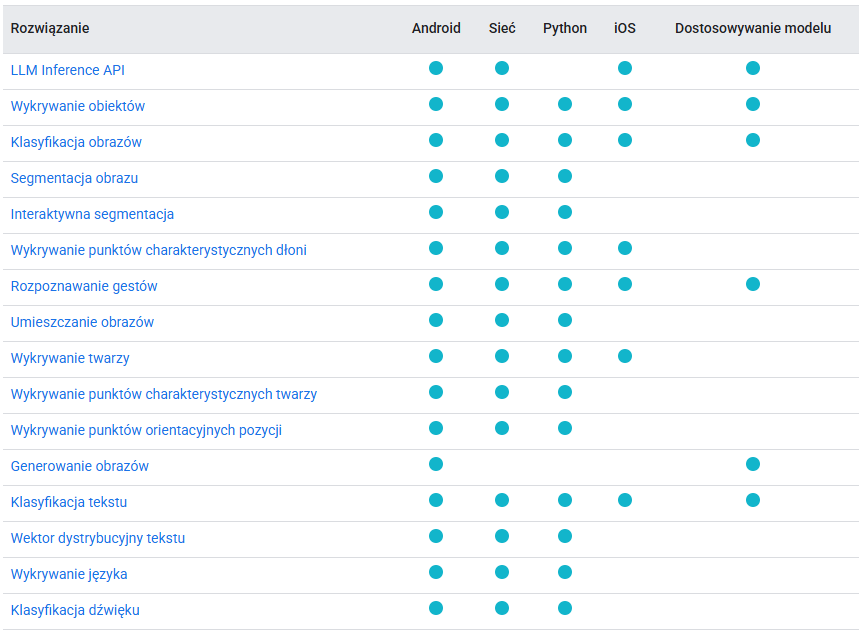Screen dimensions: 862x634
Task: Click Android dot in LLM Inference API row
Action: click(436, 68)
